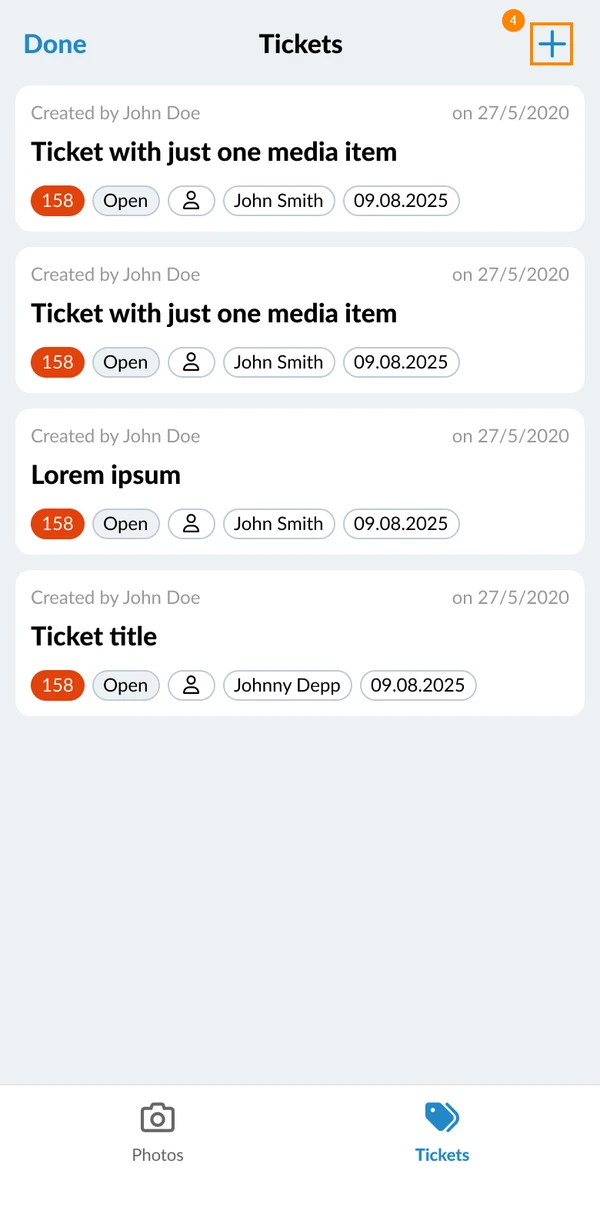Tap the plus icon to add ticket
600x1207 pixels.
(x=552, y=44)
